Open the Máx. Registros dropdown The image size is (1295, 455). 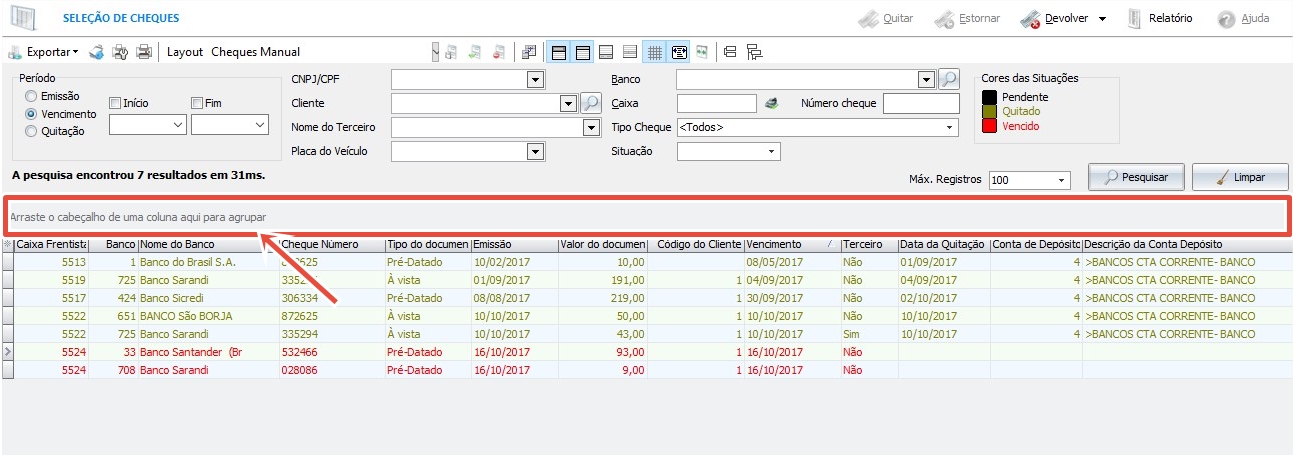[1060, 180]
